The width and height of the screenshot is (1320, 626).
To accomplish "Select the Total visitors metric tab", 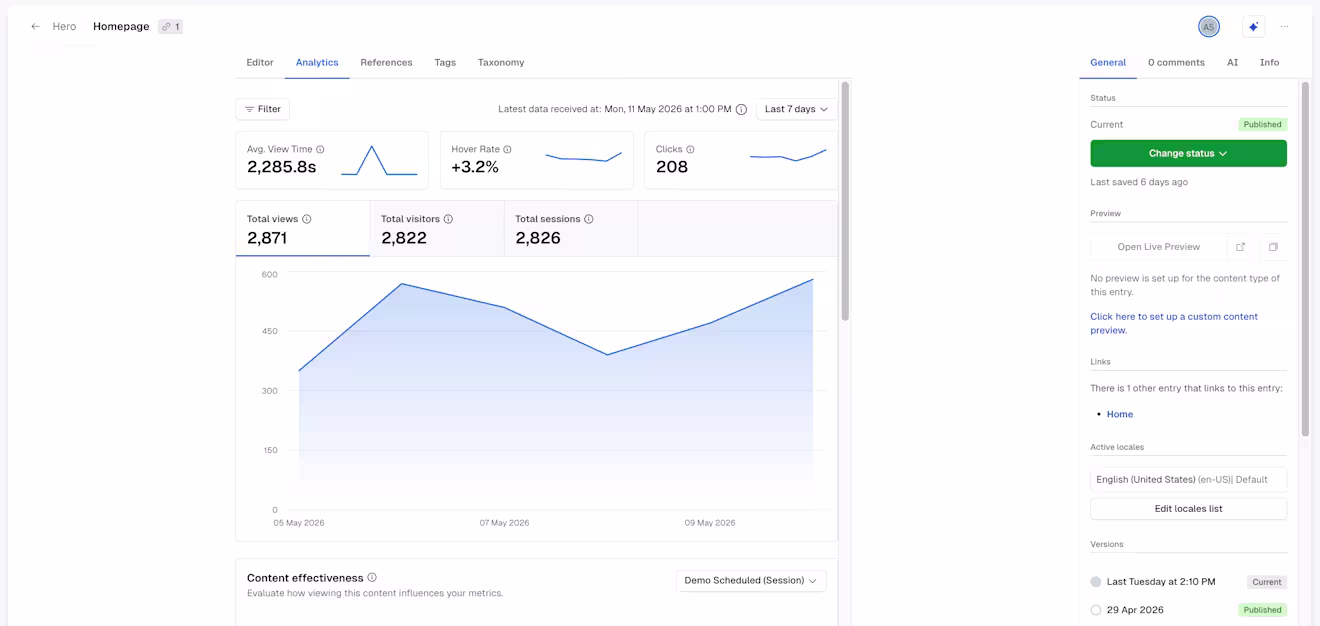I will coord(437,229).
